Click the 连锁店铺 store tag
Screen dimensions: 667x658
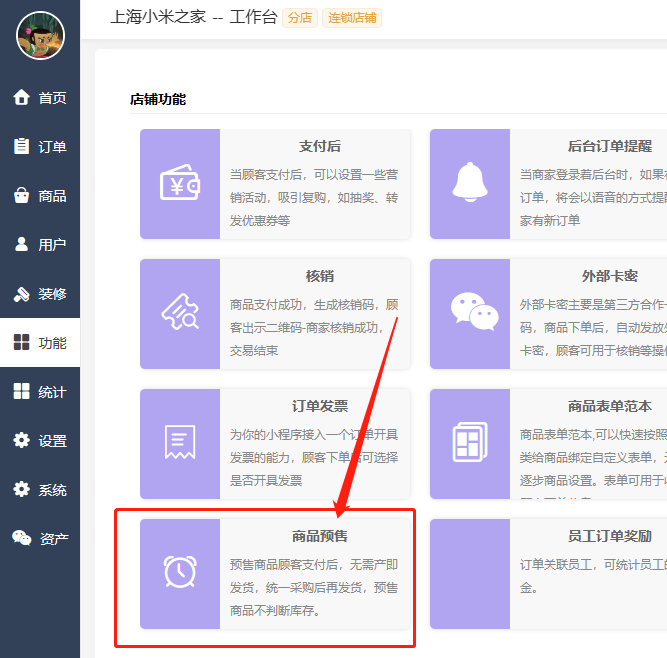351,18
